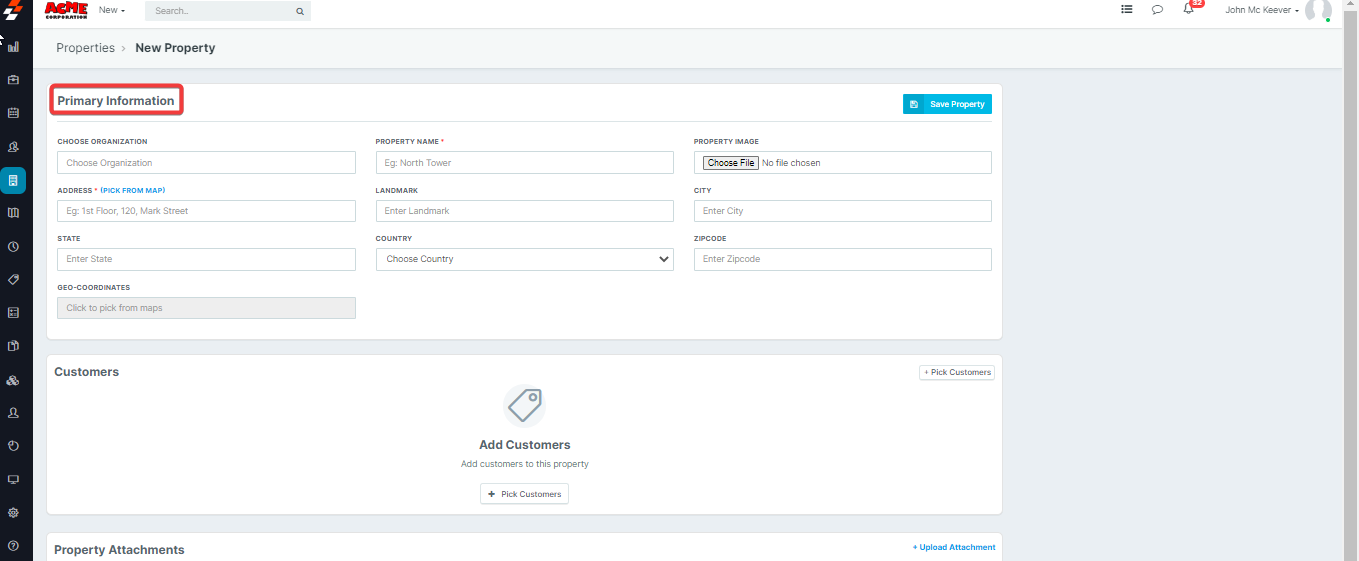The image size is (1359, 561).
Task: Open the settings gear in left sidebar
Action: (x=13, y=512)
